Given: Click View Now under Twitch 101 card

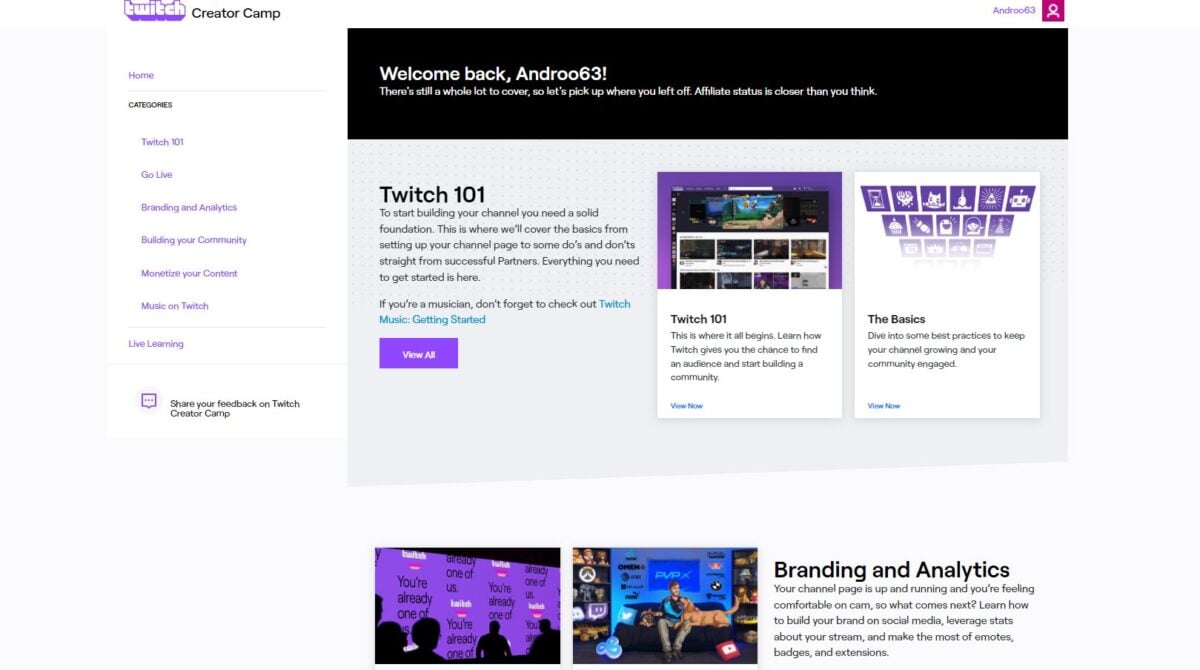Looking at the screenshot, I should click(x=685, y=405).
